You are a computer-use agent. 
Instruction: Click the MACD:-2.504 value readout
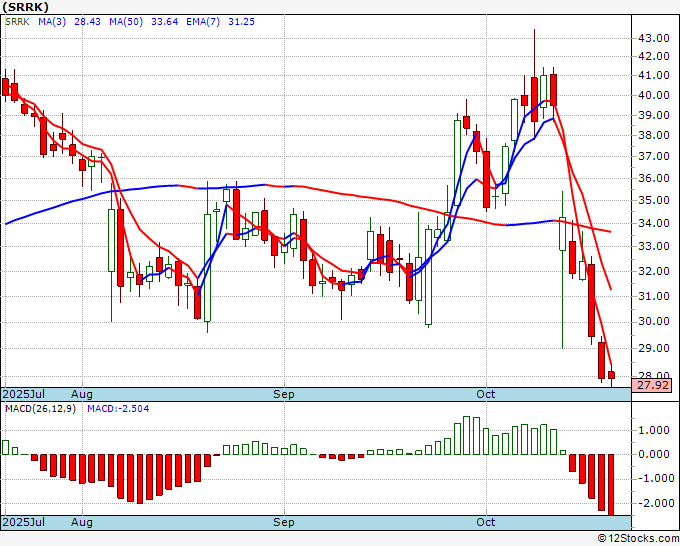click(118, 409)
